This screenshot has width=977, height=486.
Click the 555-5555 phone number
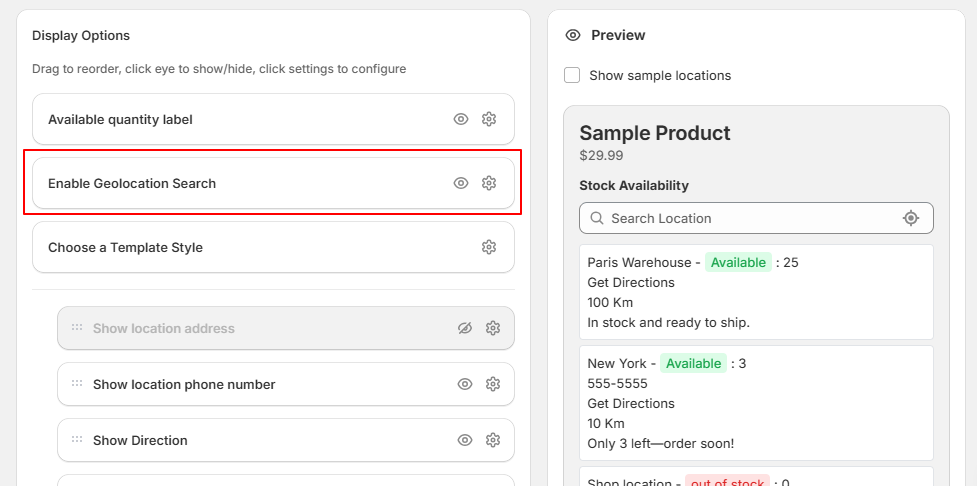pos(617,383)
